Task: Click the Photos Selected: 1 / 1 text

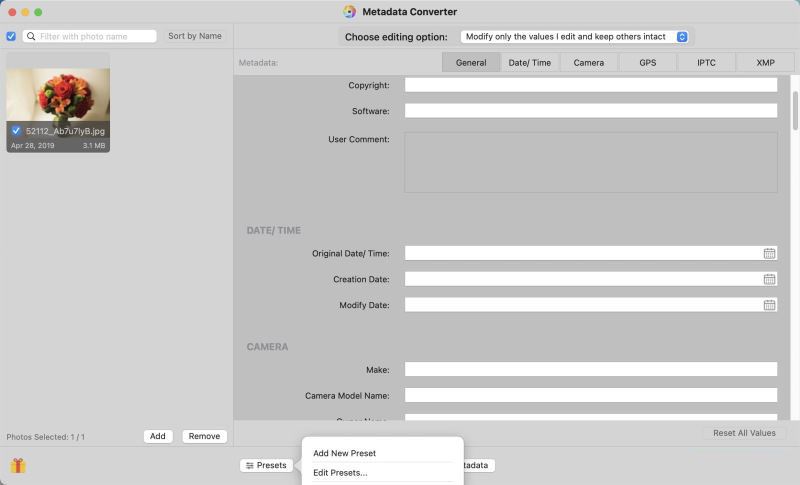Action: point(45,437)
